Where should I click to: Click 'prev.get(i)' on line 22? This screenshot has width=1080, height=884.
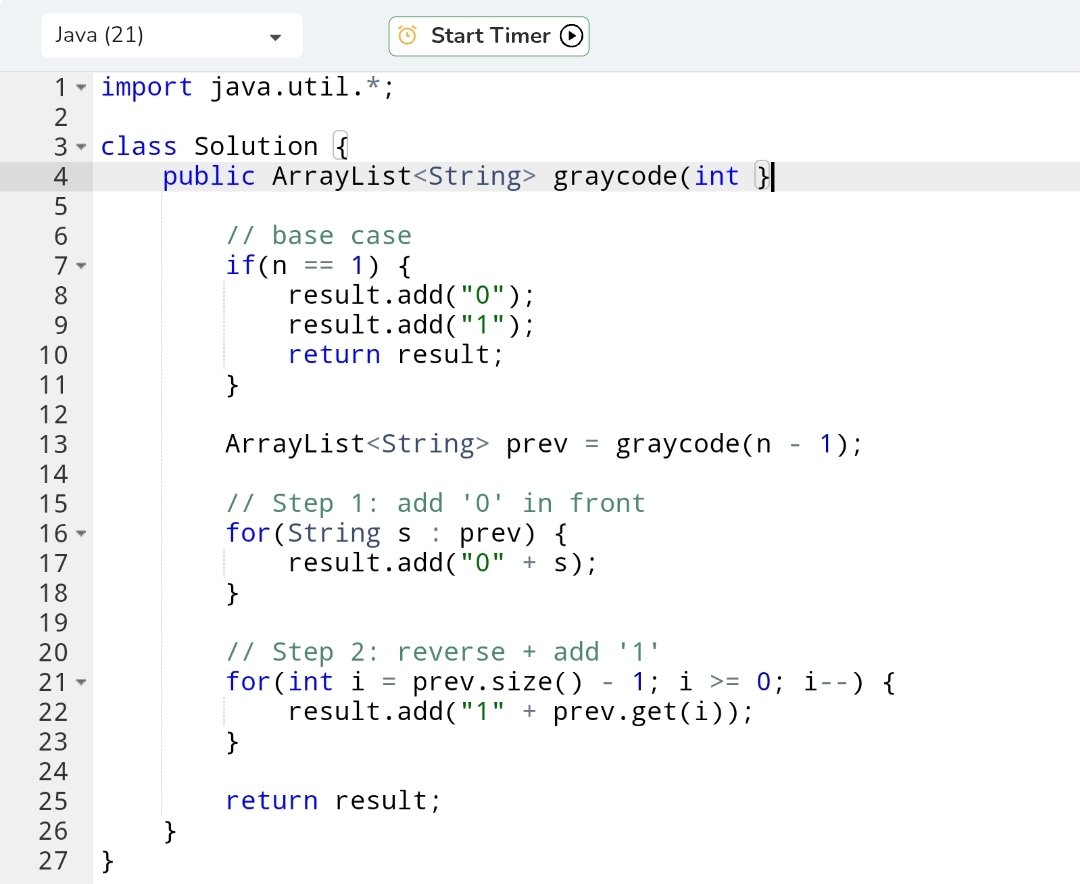pyautogui.click(x=638, y=712)
